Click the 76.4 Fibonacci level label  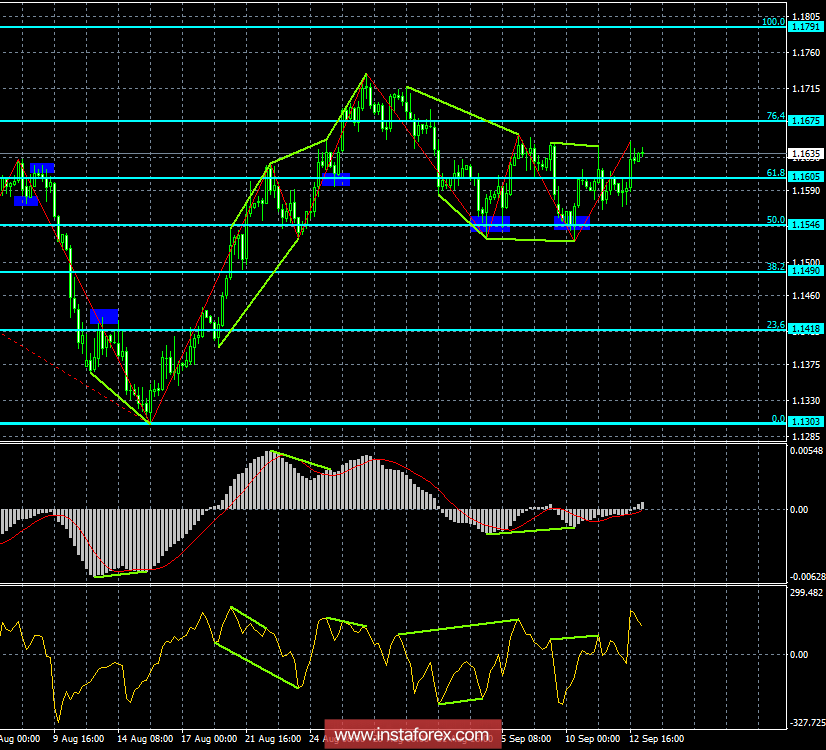coord(776,116)
